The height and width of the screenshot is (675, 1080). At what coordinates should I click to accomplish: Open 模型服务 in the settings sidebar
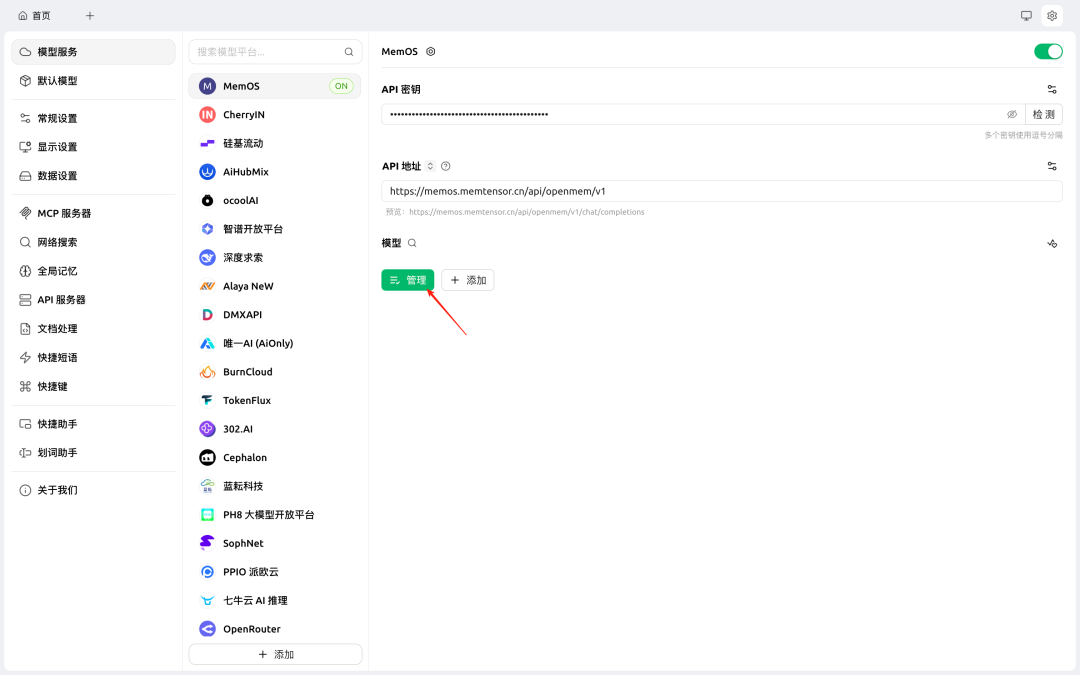94,52
